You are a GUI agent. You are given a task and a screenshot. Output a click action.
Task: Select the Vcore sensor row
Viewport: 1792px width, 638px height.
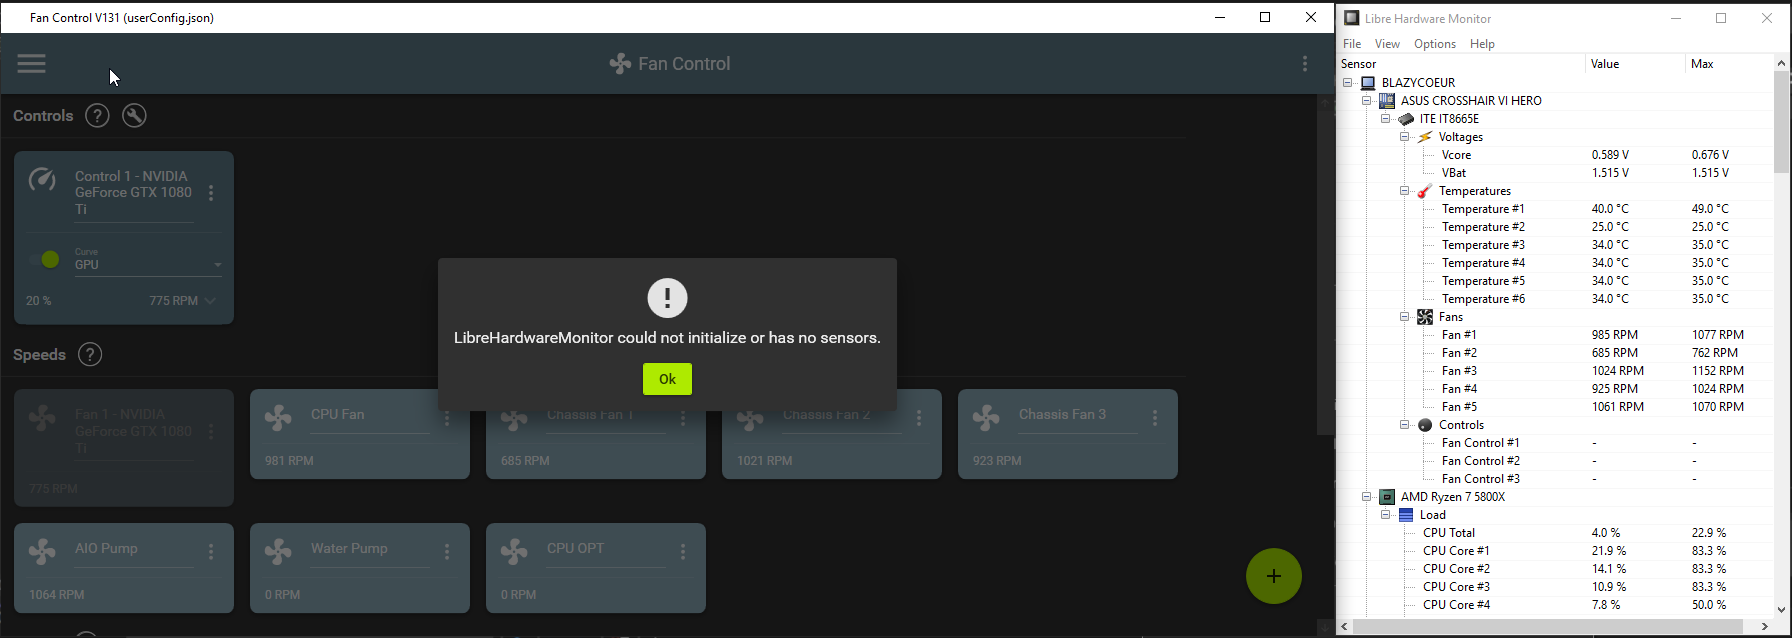[1554, 155]
